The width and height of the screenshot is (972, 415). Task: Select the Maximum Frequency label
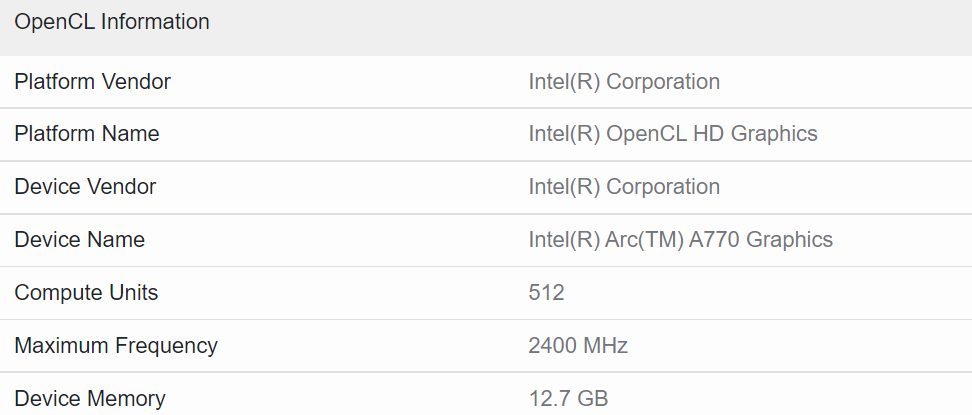click(116, 346)
